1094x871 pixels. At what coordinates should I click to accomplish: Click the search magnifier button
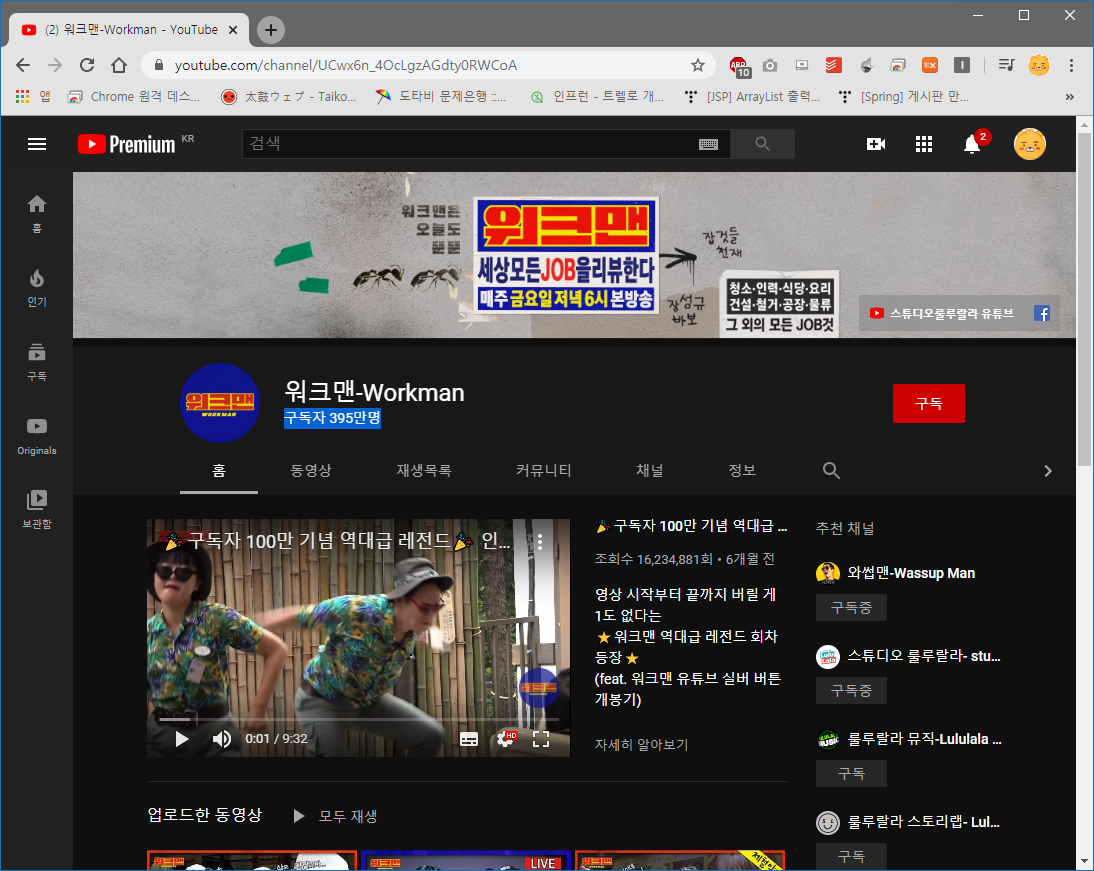click(x=762, y=144)
